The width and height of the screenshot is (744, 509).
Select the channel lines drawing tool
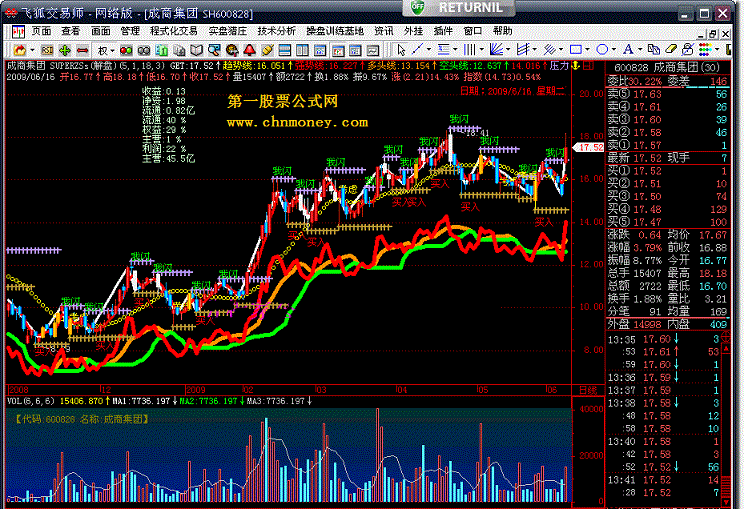tap(523, 49)
